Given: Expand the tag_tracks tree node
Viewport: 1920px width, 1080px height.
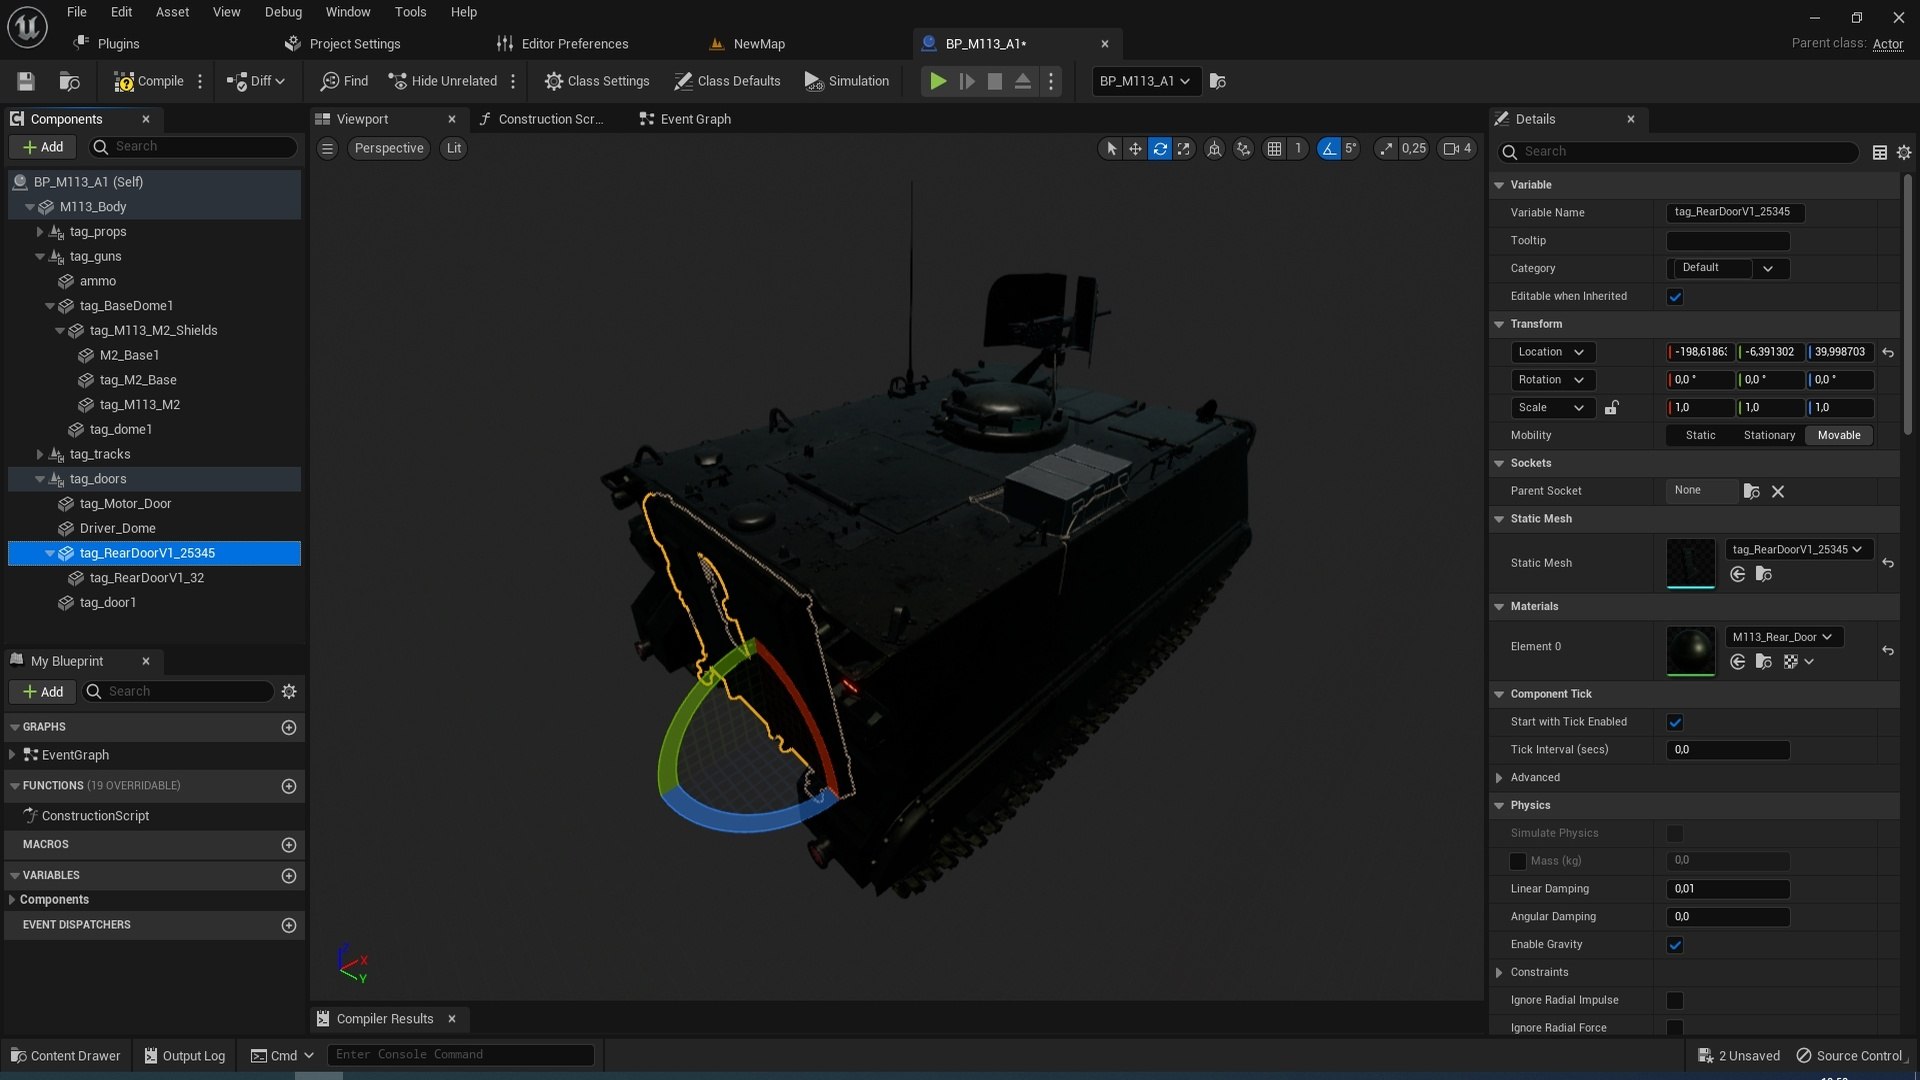Looking at the screenshot, I should tap(40, 454).
